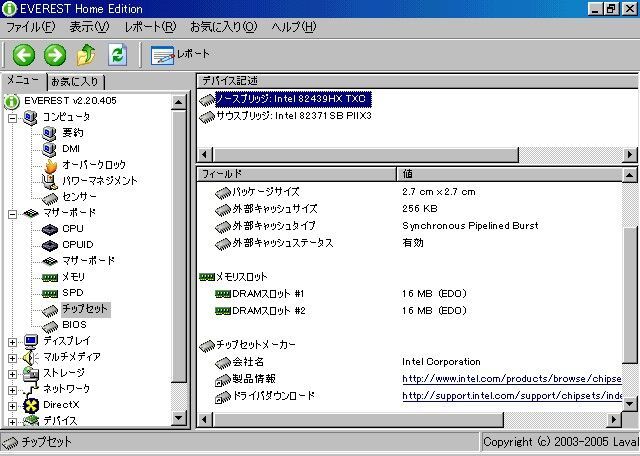This screenshot has height=456, width=640.
Task: Click the device list right scroll arrow
Action: point(629,155)
